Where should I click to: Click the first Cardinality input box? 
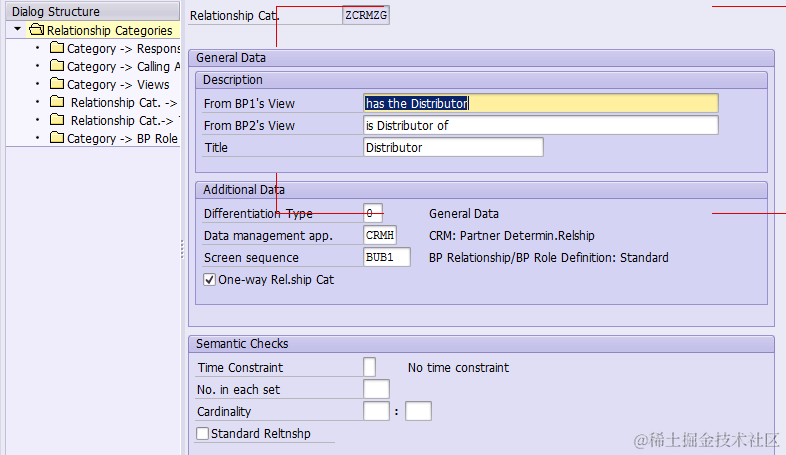pyautogui.click(x=376, y=411)
